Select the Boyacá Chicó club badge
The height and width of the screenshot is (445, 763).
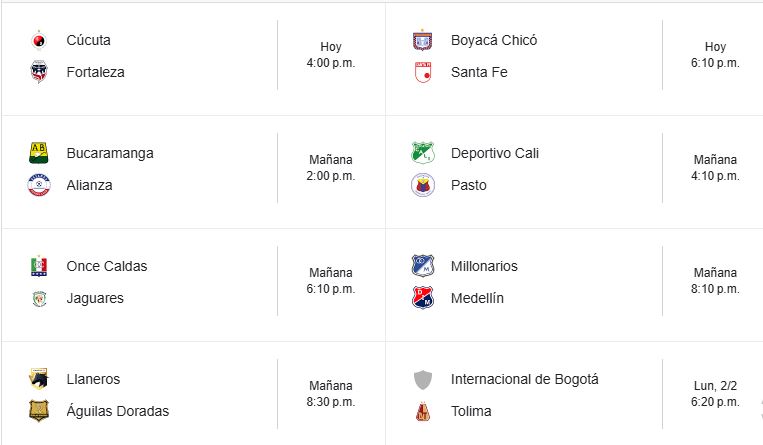(x=423, y=41)
